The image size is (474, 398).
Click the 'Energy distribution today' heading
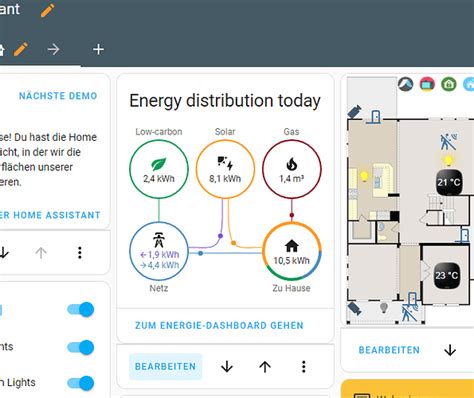[225, 101]
